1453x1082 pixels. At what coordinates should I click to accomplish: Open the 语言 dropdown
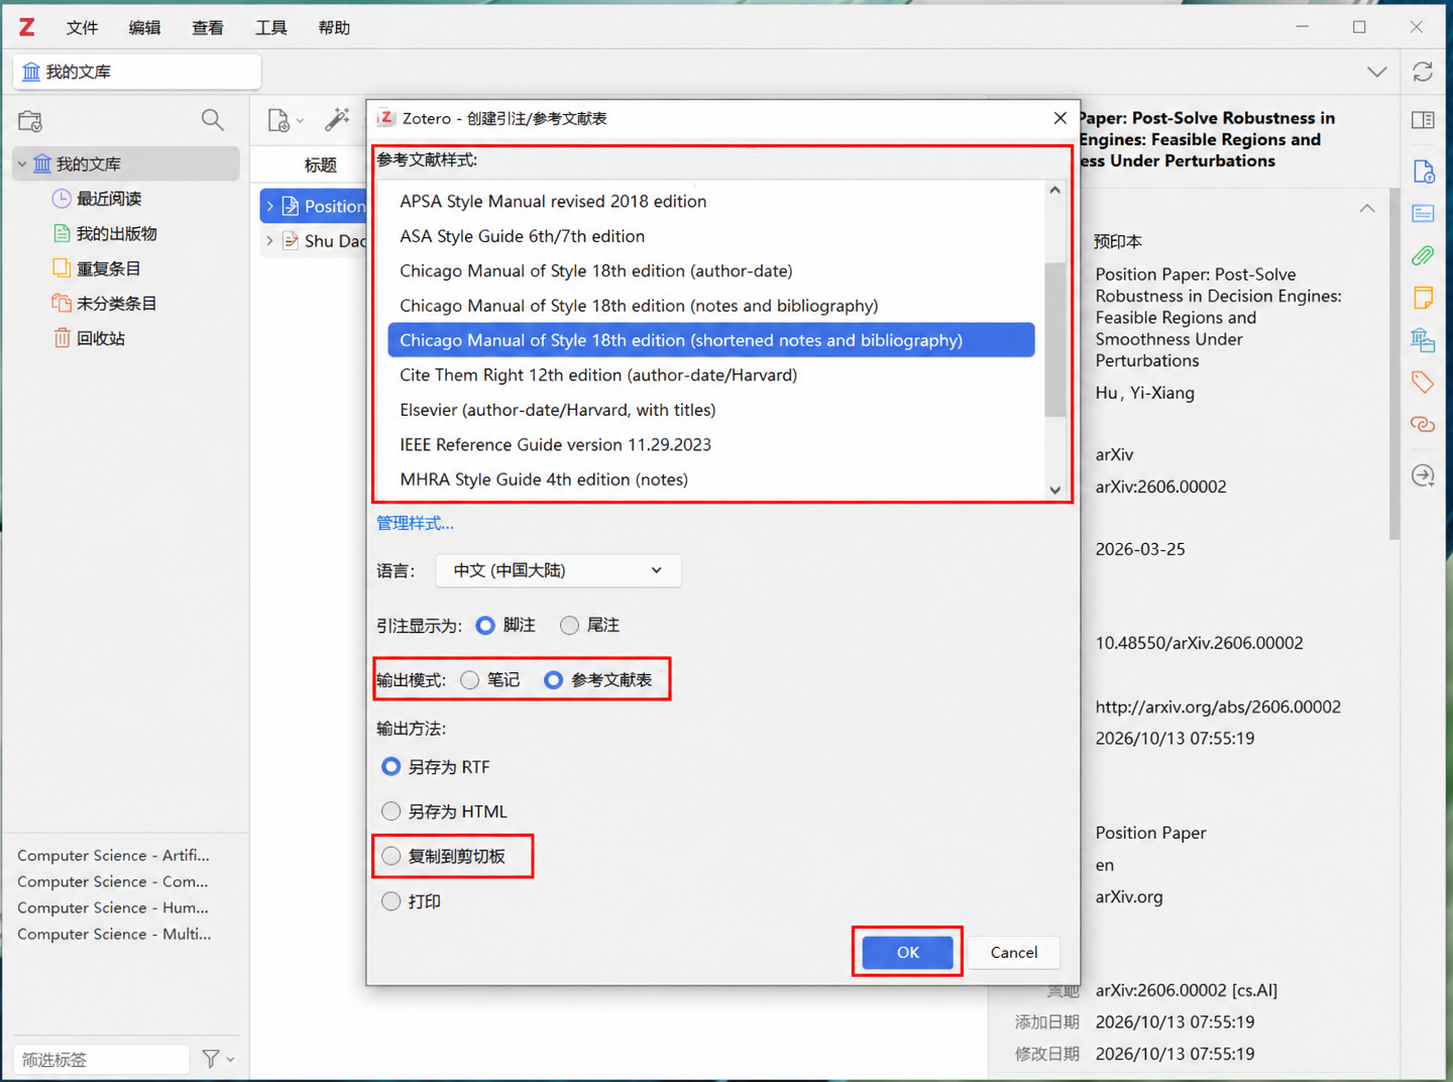(558, 570)
